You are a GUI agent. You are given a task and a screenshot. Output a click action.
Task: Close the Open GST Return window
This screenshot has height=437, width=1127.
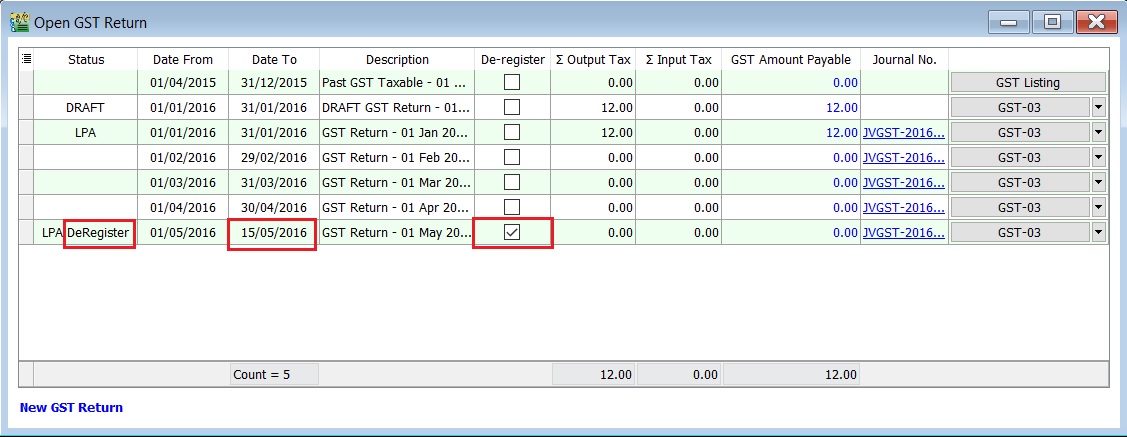(1096, 22)
